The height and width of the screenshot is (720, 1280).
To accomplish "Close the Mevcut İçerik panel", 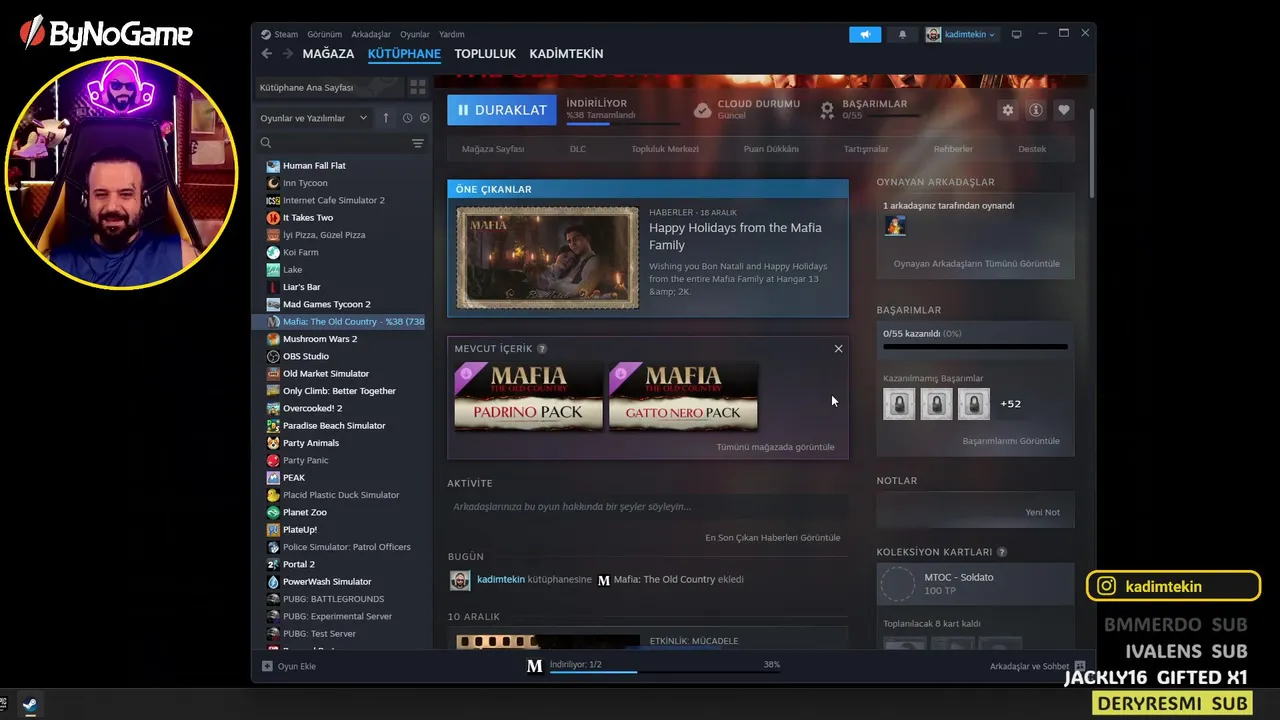I will tap(838, 349).
